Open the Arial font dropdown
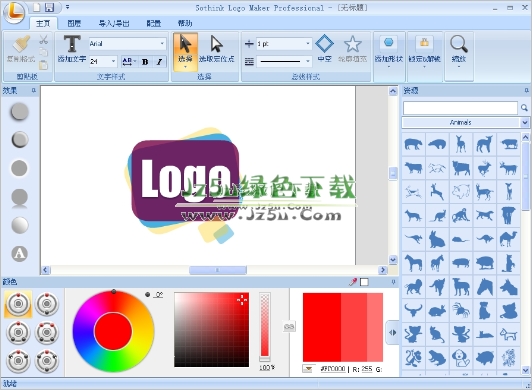The height and width of the screenshot is (390, 532). click(x=162, y=43)
